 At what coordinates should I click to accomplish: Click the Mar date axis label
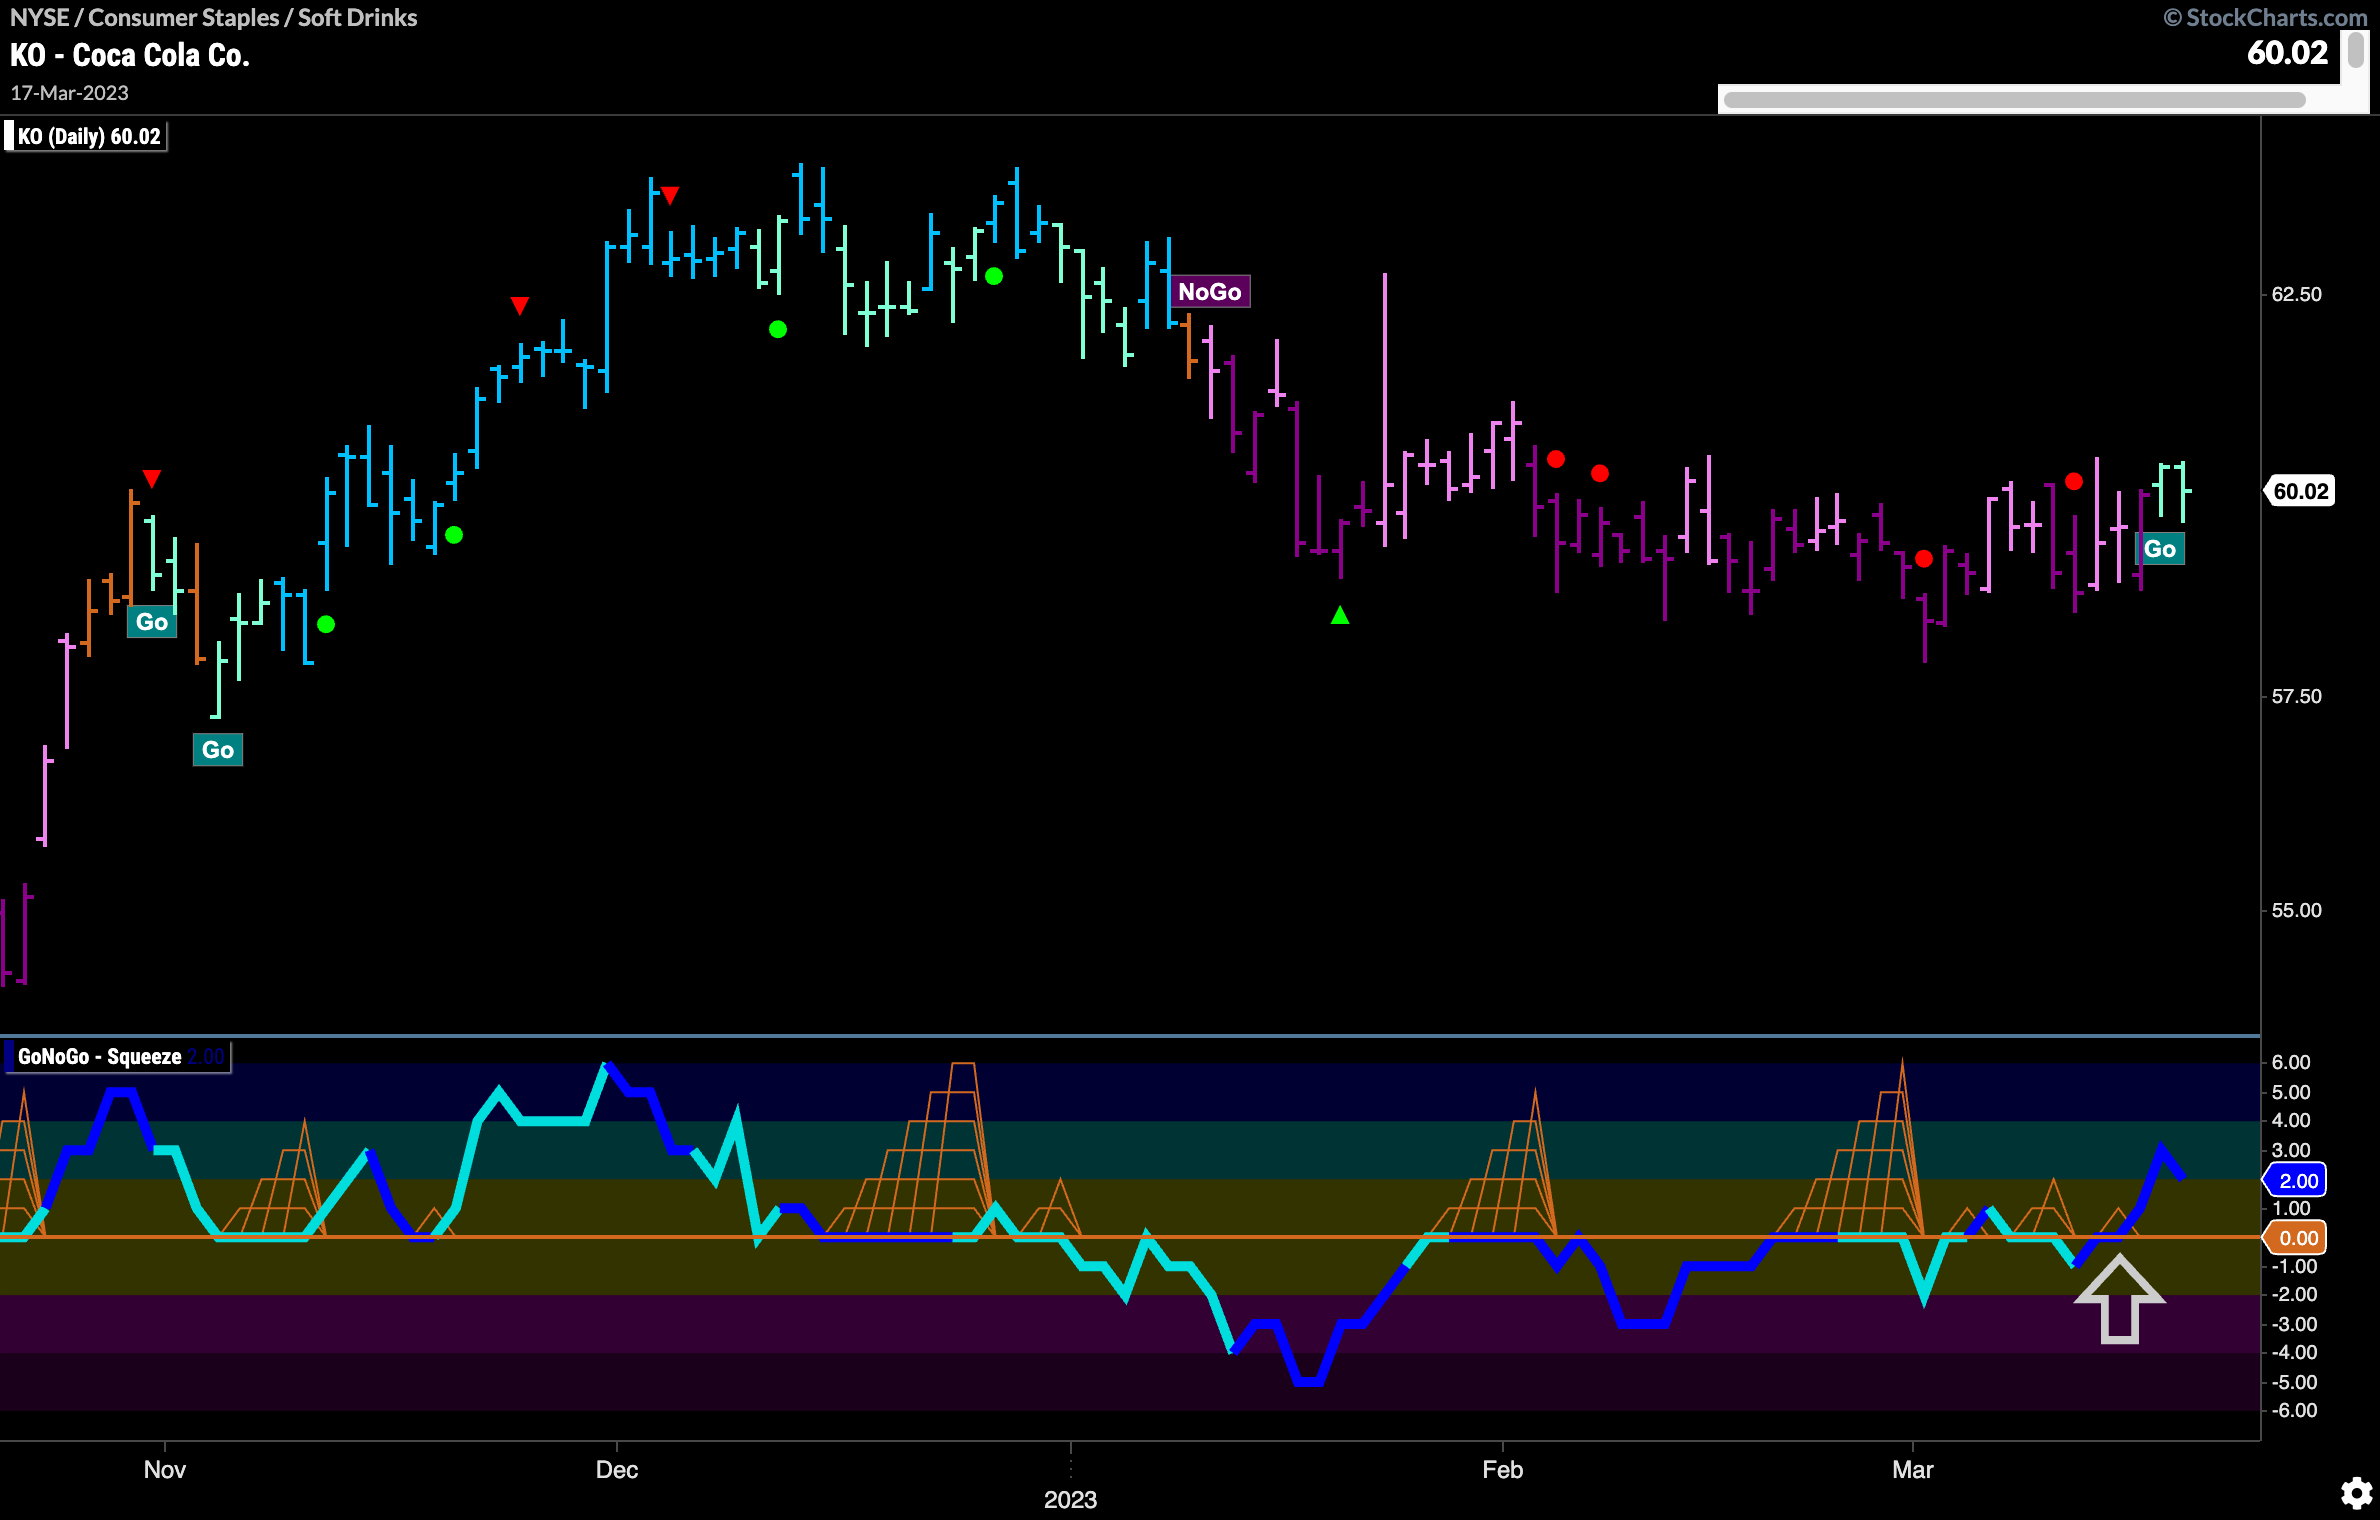1912,1469
